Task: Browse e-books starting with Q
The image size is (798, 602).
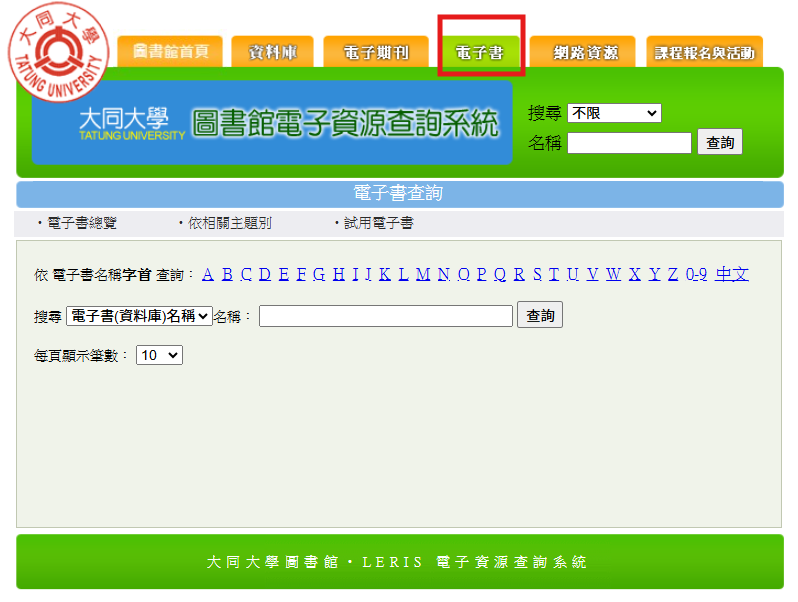Action: [500, 274]
